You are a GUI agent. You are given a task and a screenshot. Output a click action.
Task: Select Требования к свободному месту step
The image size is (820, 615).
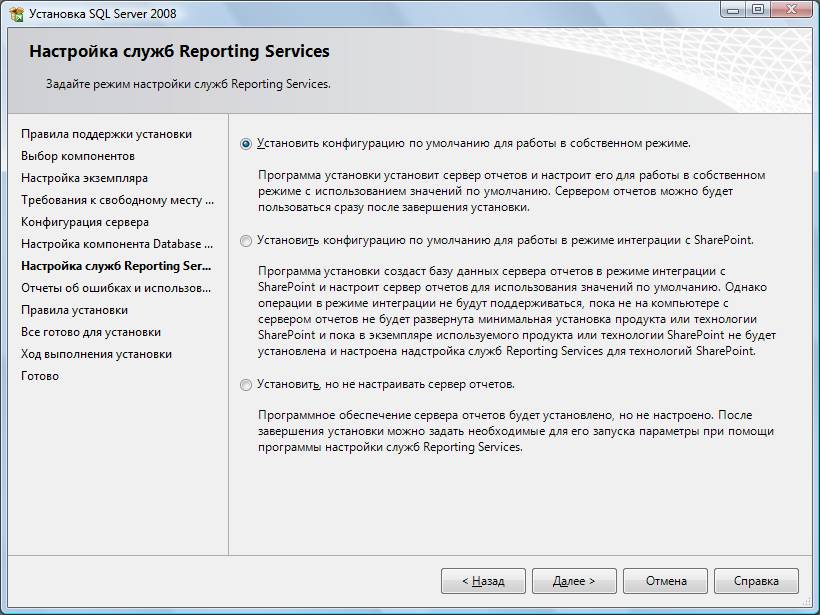click(117, 200)
